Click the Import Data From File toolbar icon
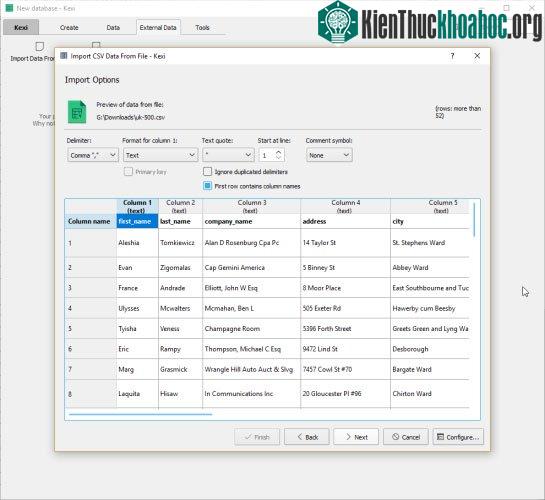 tap(40, 46)
